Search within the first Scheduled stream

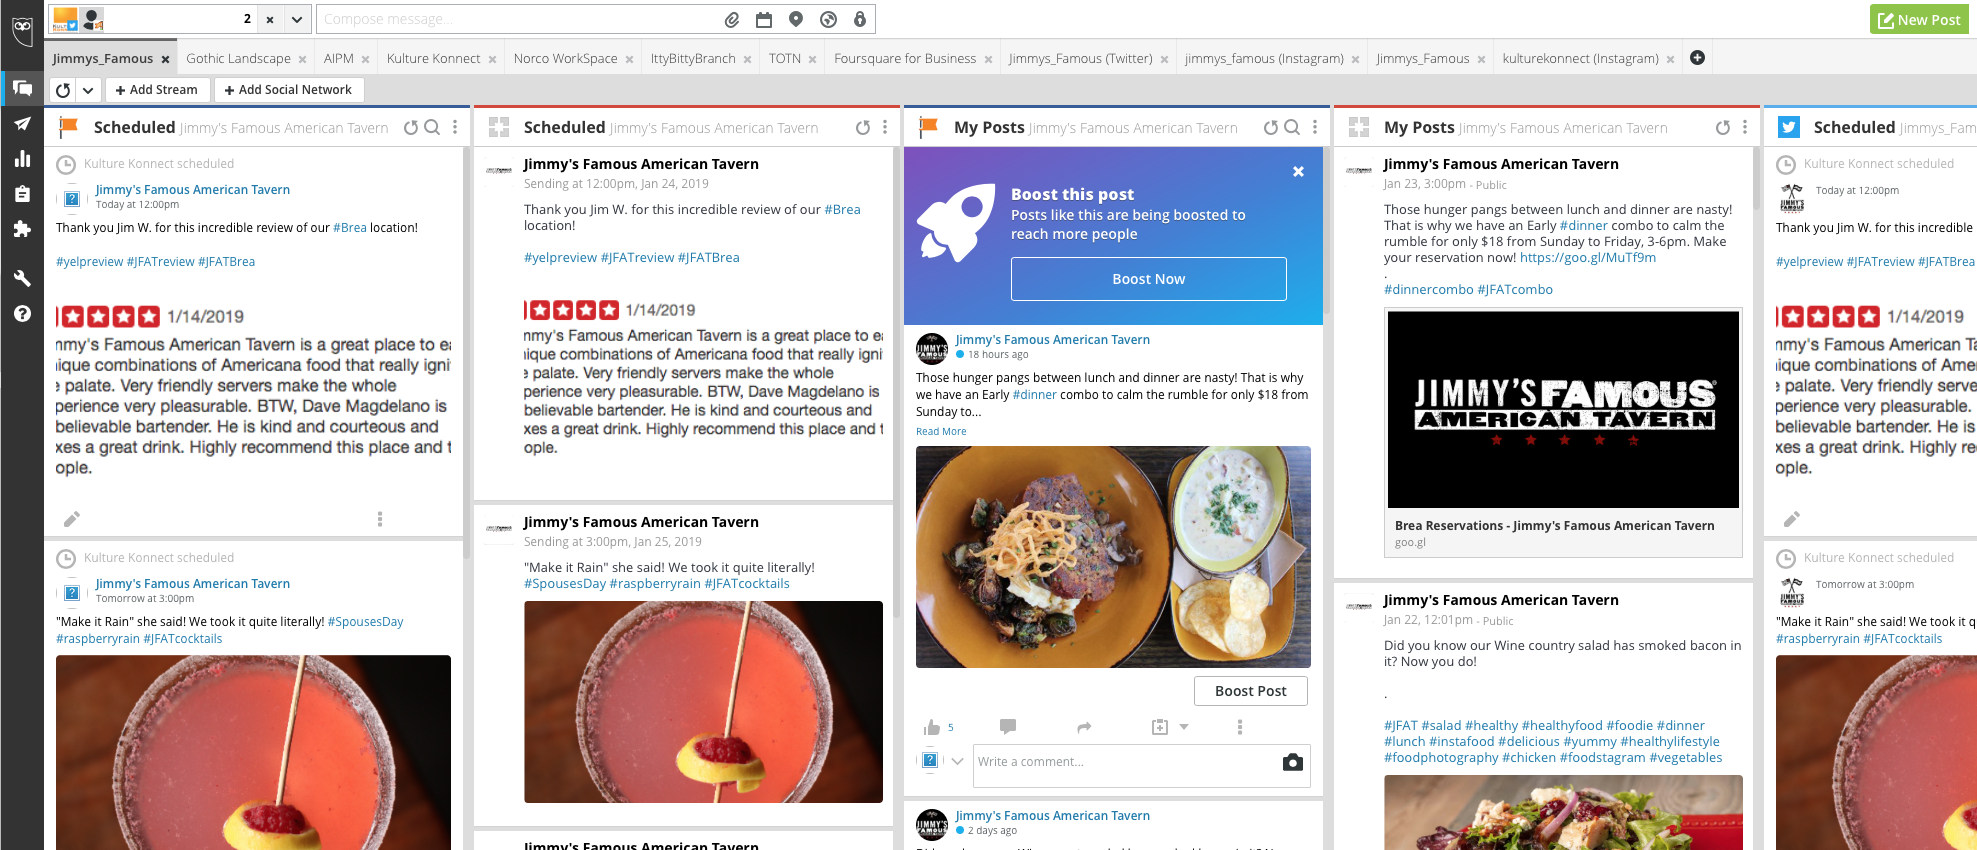click(432, 127)
